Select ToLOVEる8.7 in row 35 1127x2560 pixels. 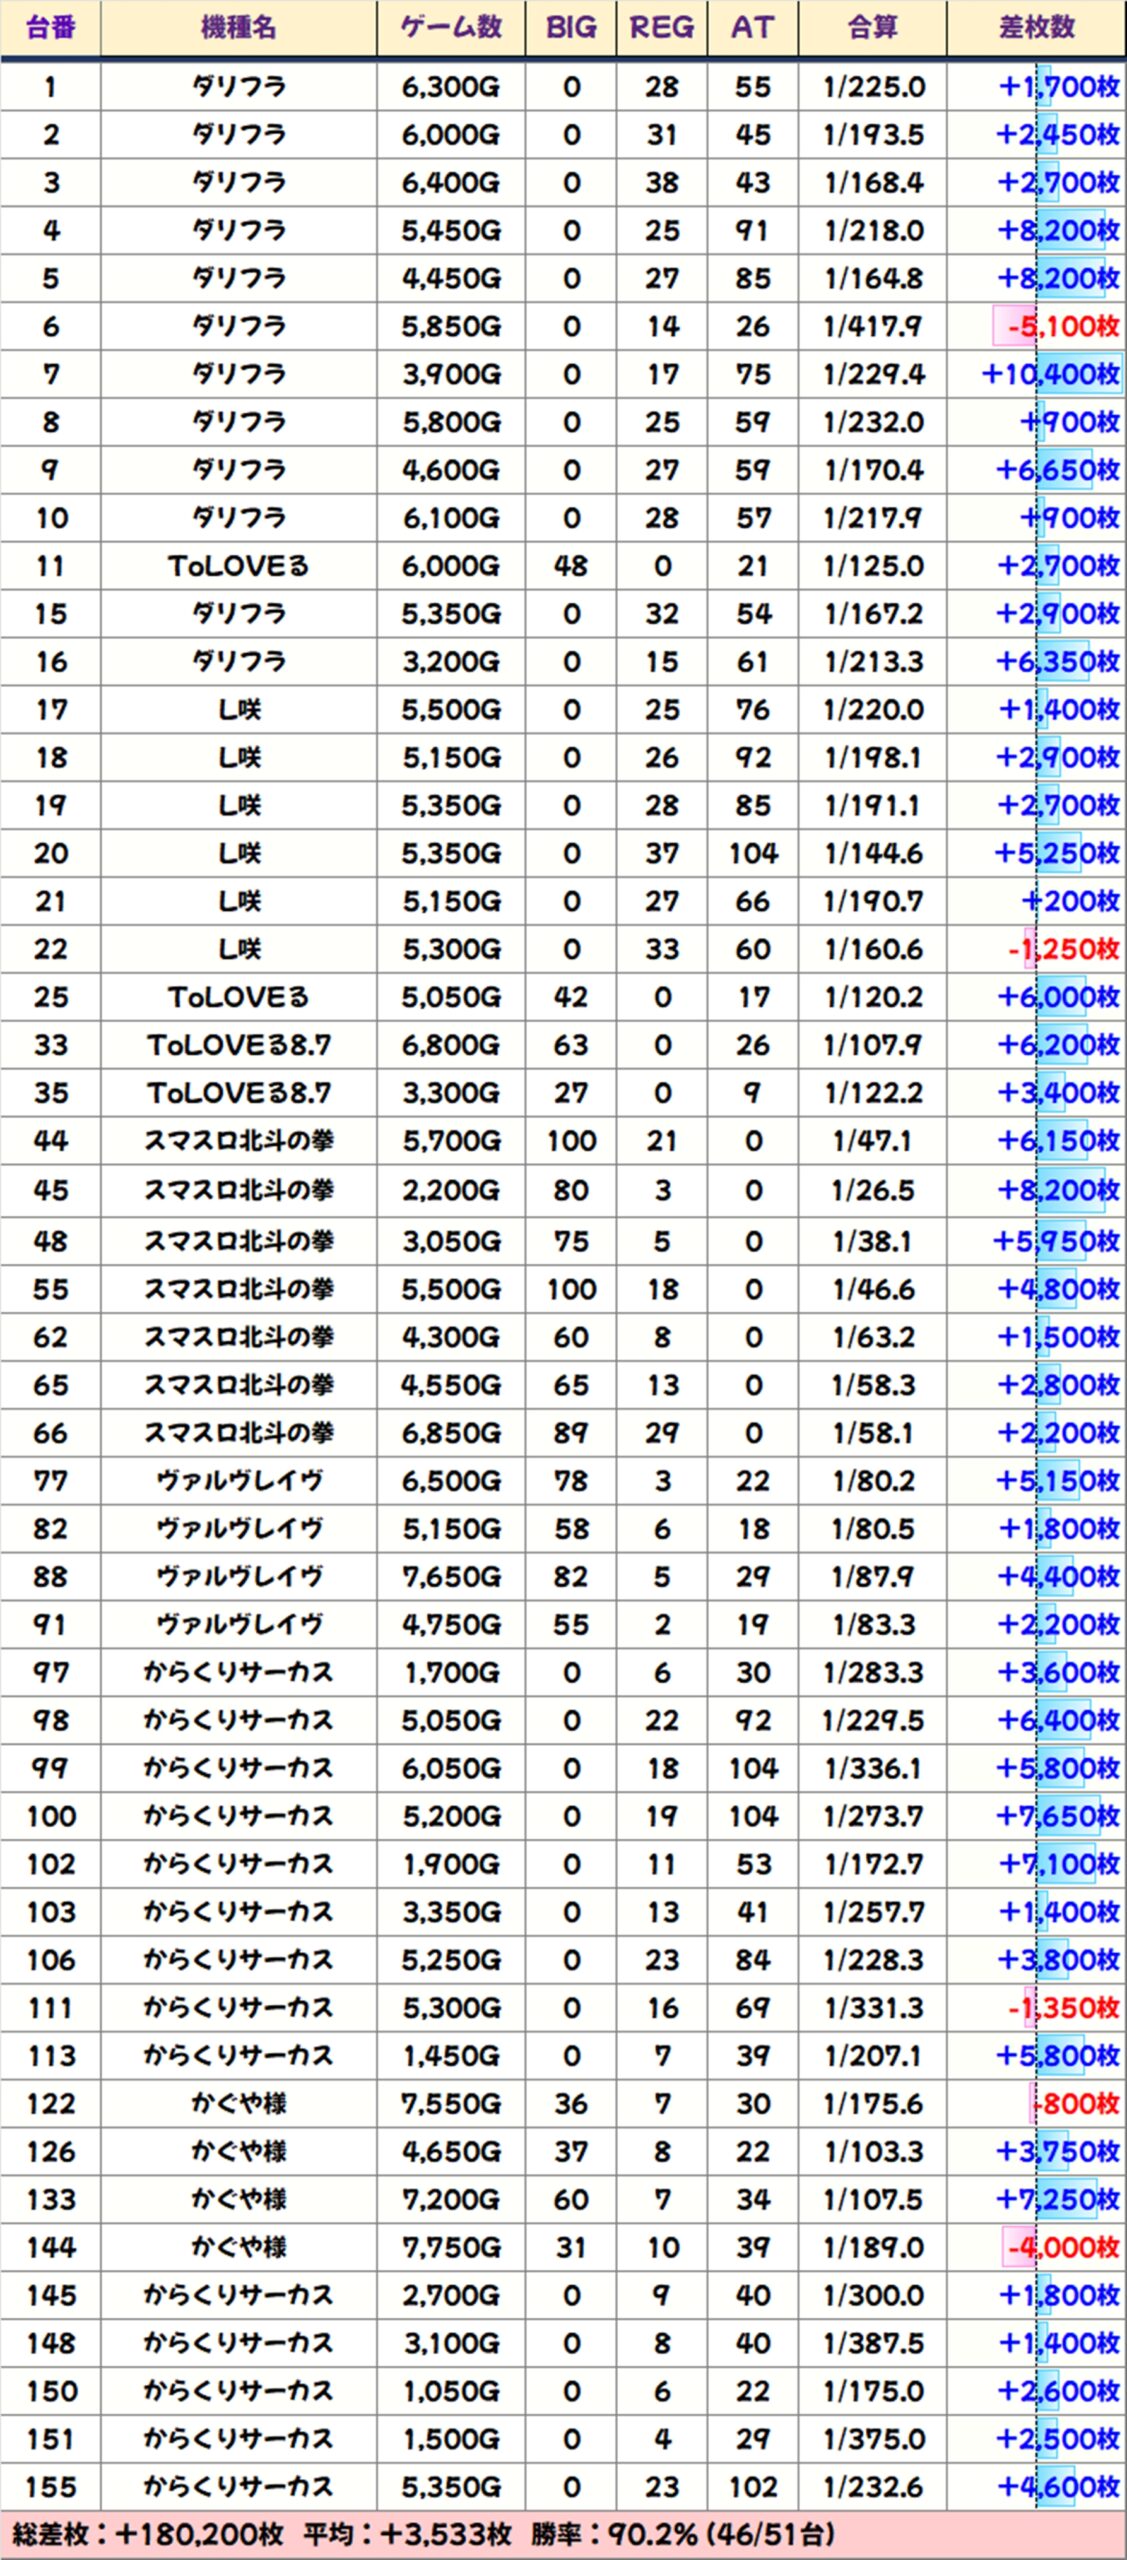pyautogui.click(x=238, y=1093)
